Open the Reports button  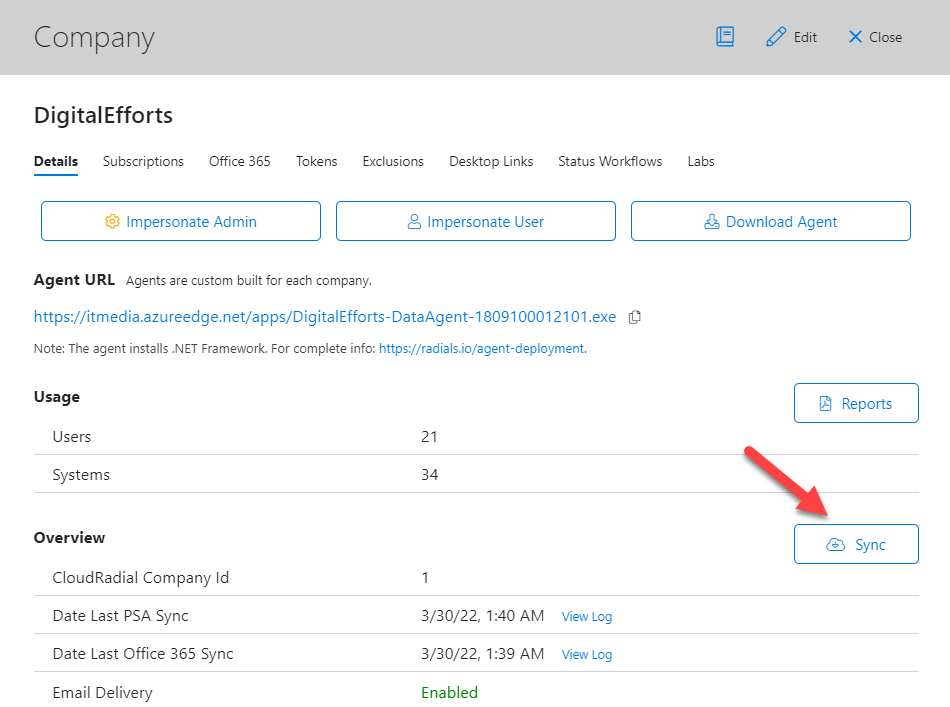click(x=856, y=403)
